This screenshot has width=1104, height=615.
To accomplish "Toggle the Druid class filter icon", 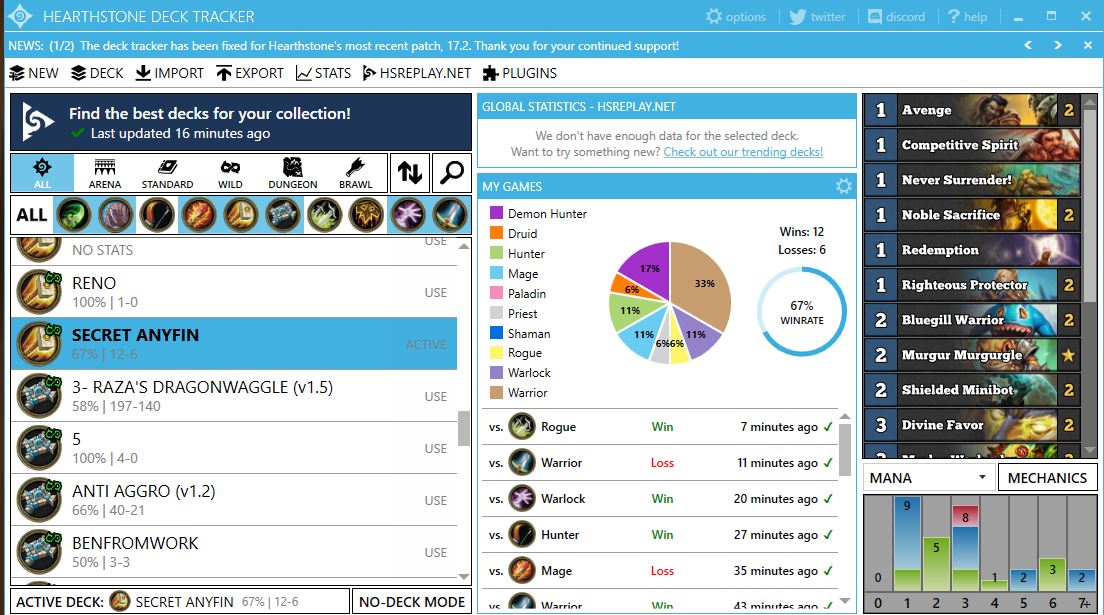I will [x=115, y=215].
